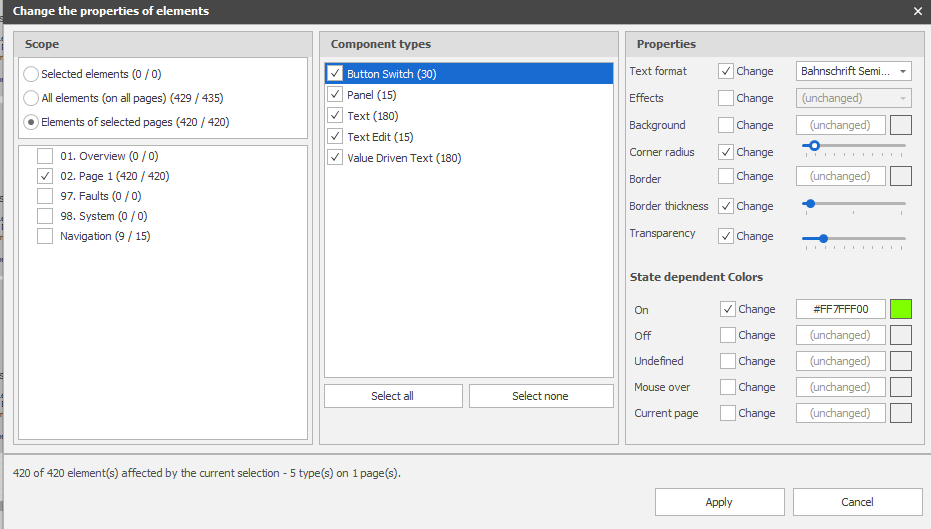The image size is (931, 529).
Task: Uncheck the Text (180) component type
Action: point(335,116)
